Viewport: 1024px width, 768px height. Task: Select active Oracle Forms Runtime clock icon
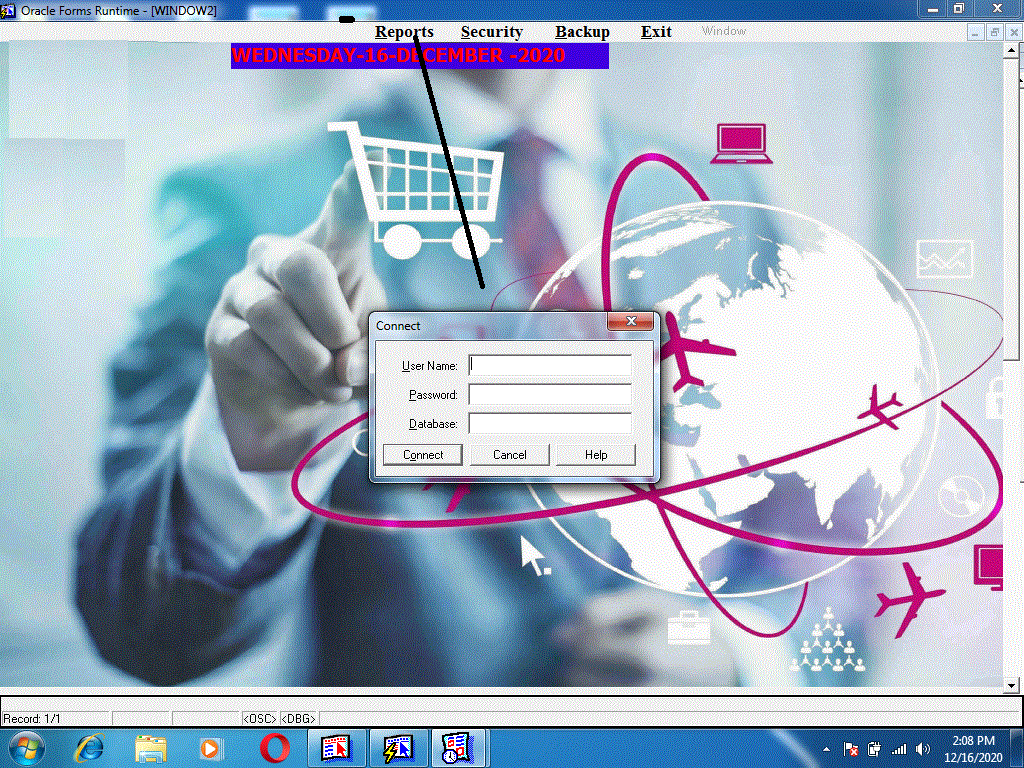click(458, 747)
